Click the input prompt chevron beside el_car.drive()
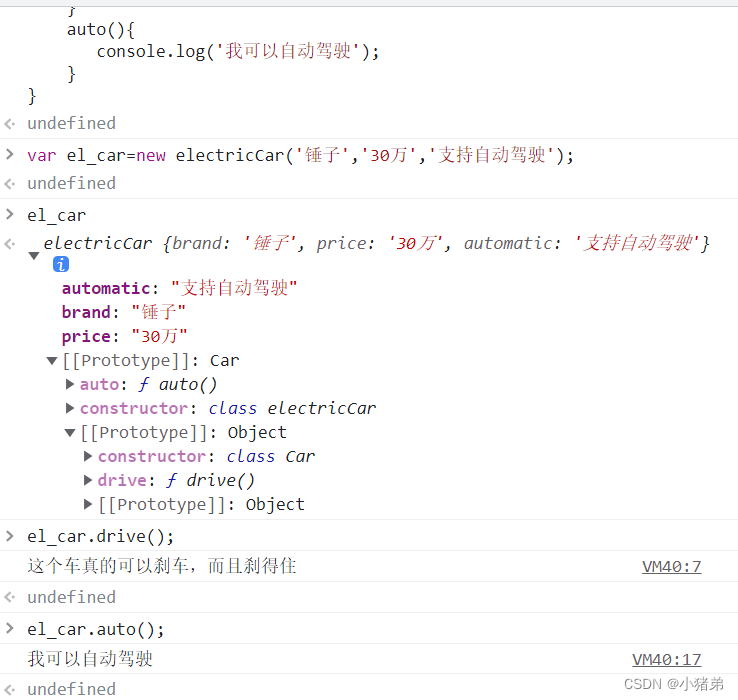The height and width of the screenshot is (700, 738). [10, 536]
